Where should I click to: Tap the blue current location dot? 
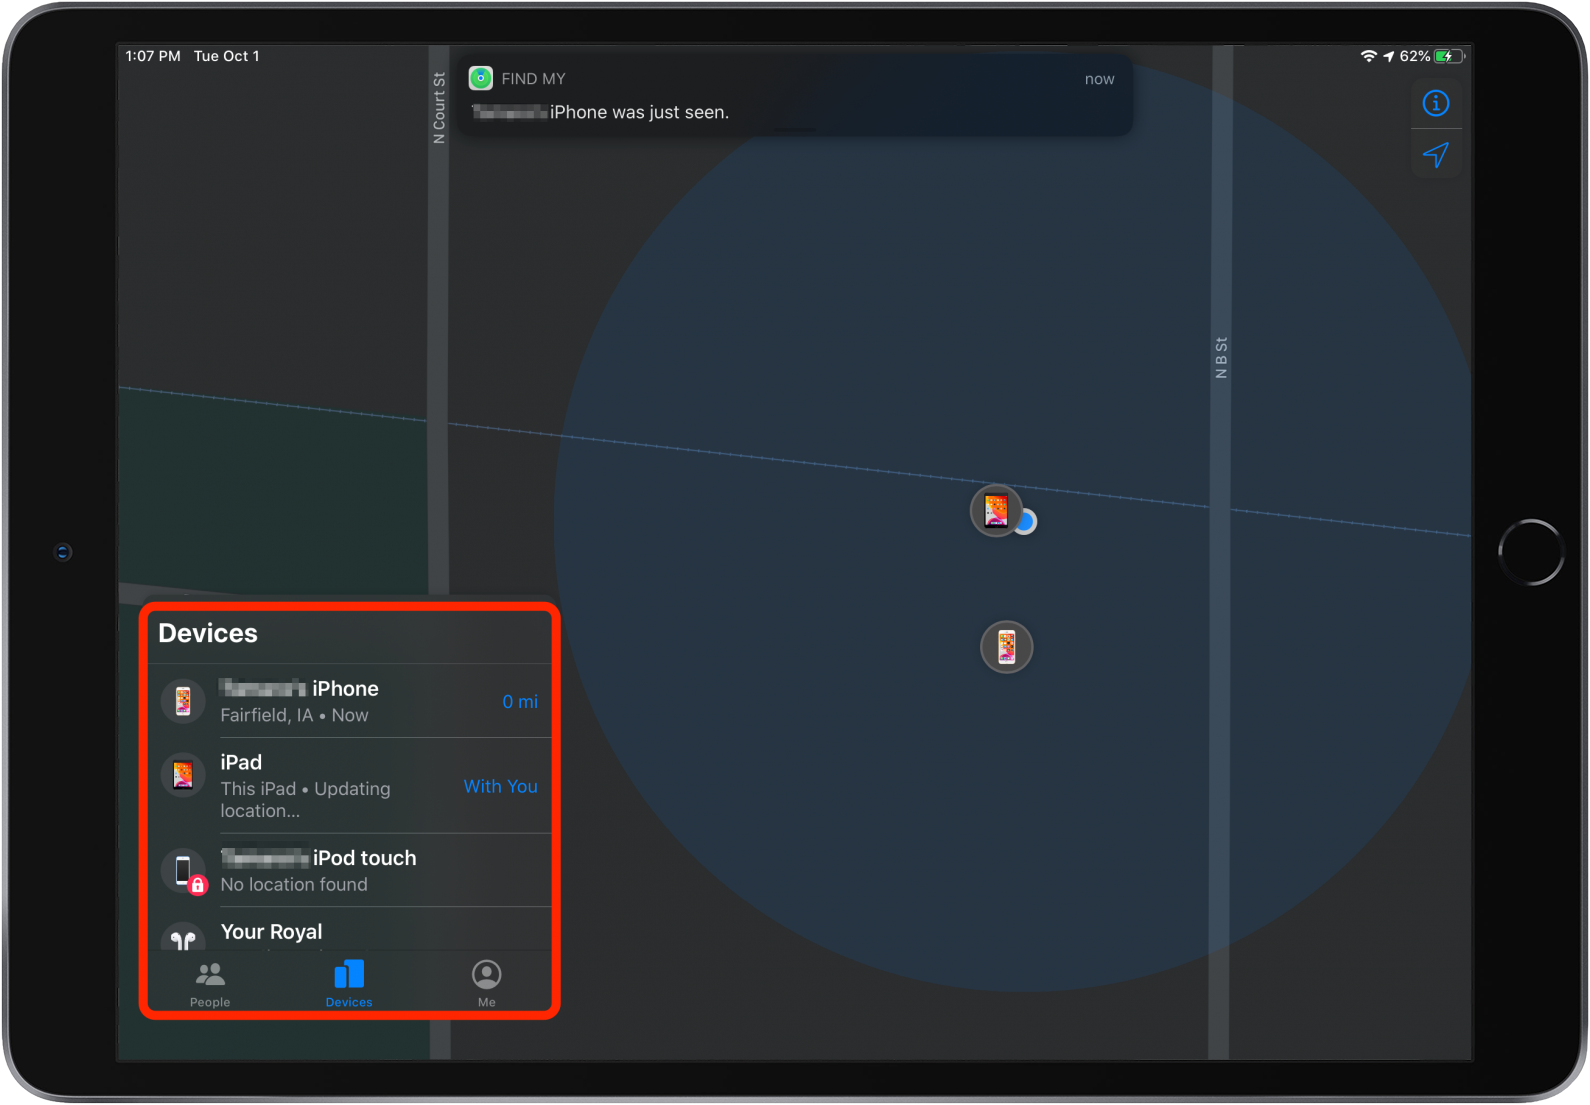(x=1027, y=522)
